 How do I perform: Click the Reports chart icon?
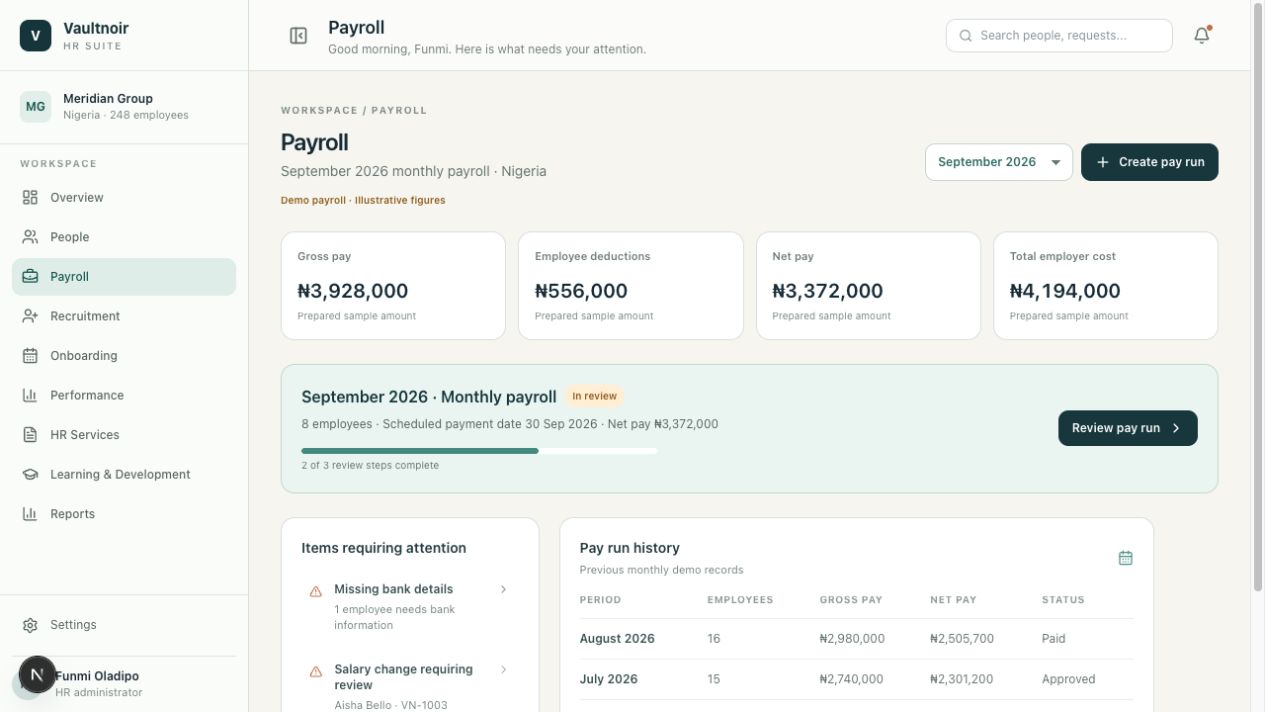pyautogui.click(x=30, y=514)
